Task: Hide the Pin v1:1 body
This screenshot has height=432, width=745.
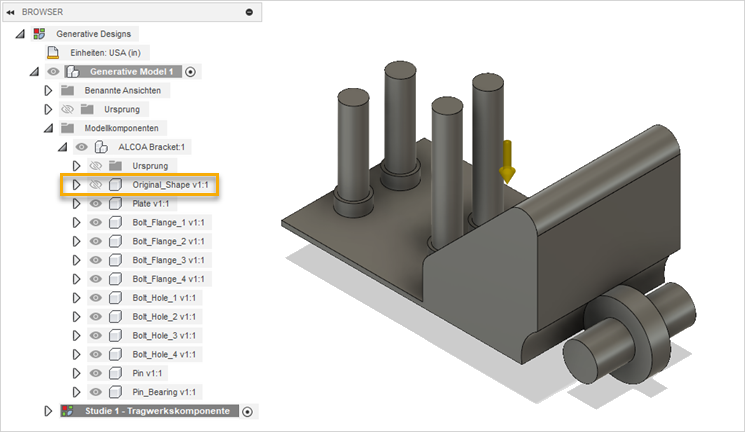Action: coord(96,373)
